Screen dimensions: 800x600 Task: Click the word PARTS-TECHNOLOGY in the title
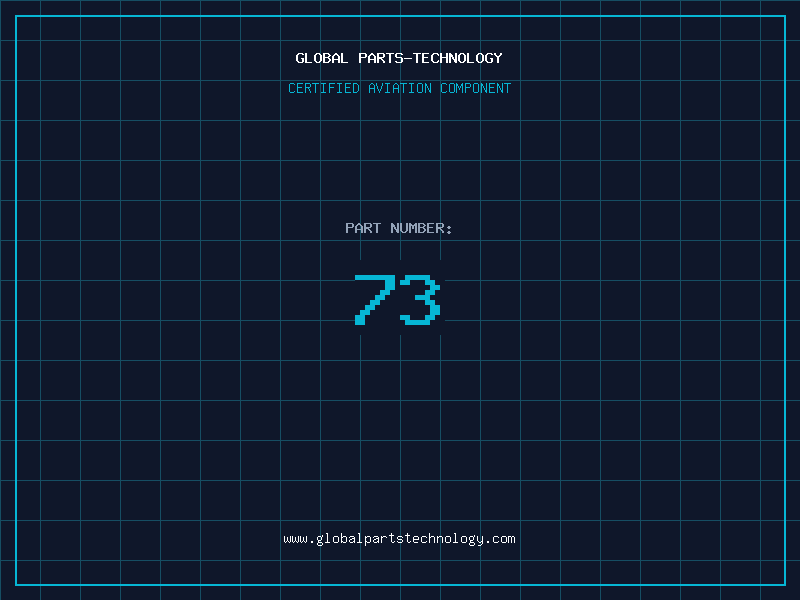pyautogui.click(x=429, y=59)
